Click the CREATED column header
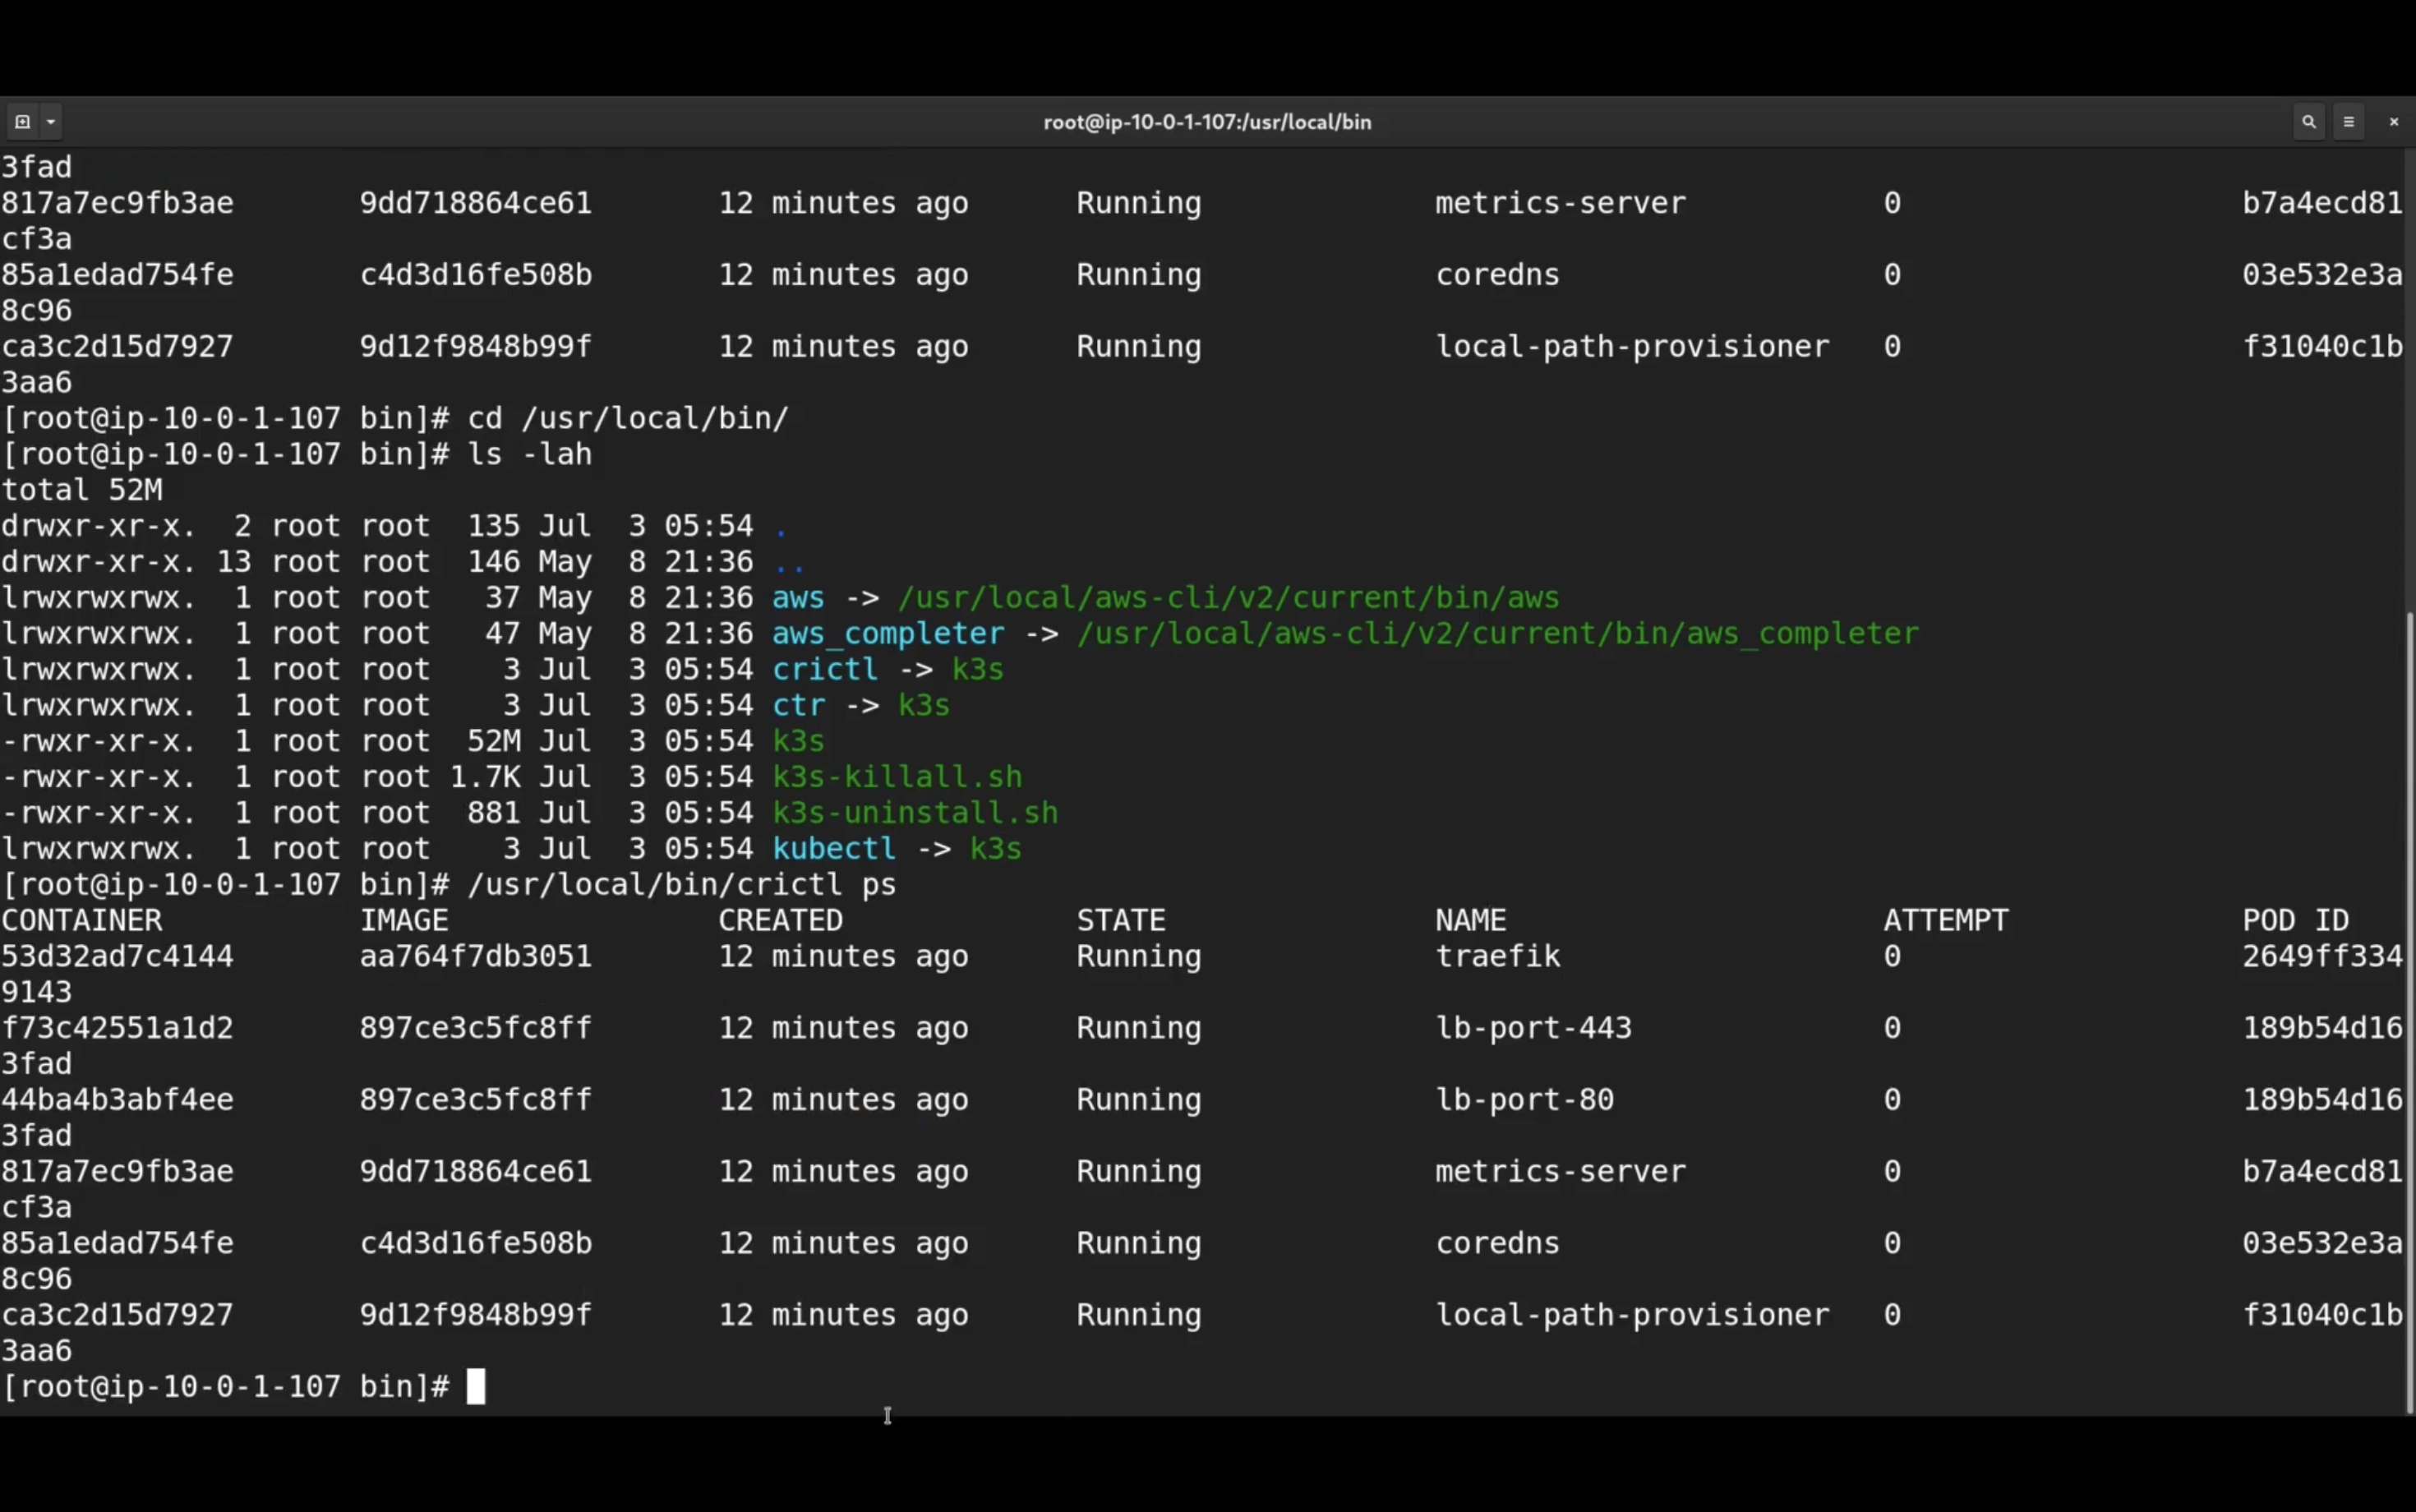The image size is (2416, 1512). coord(781,921)
